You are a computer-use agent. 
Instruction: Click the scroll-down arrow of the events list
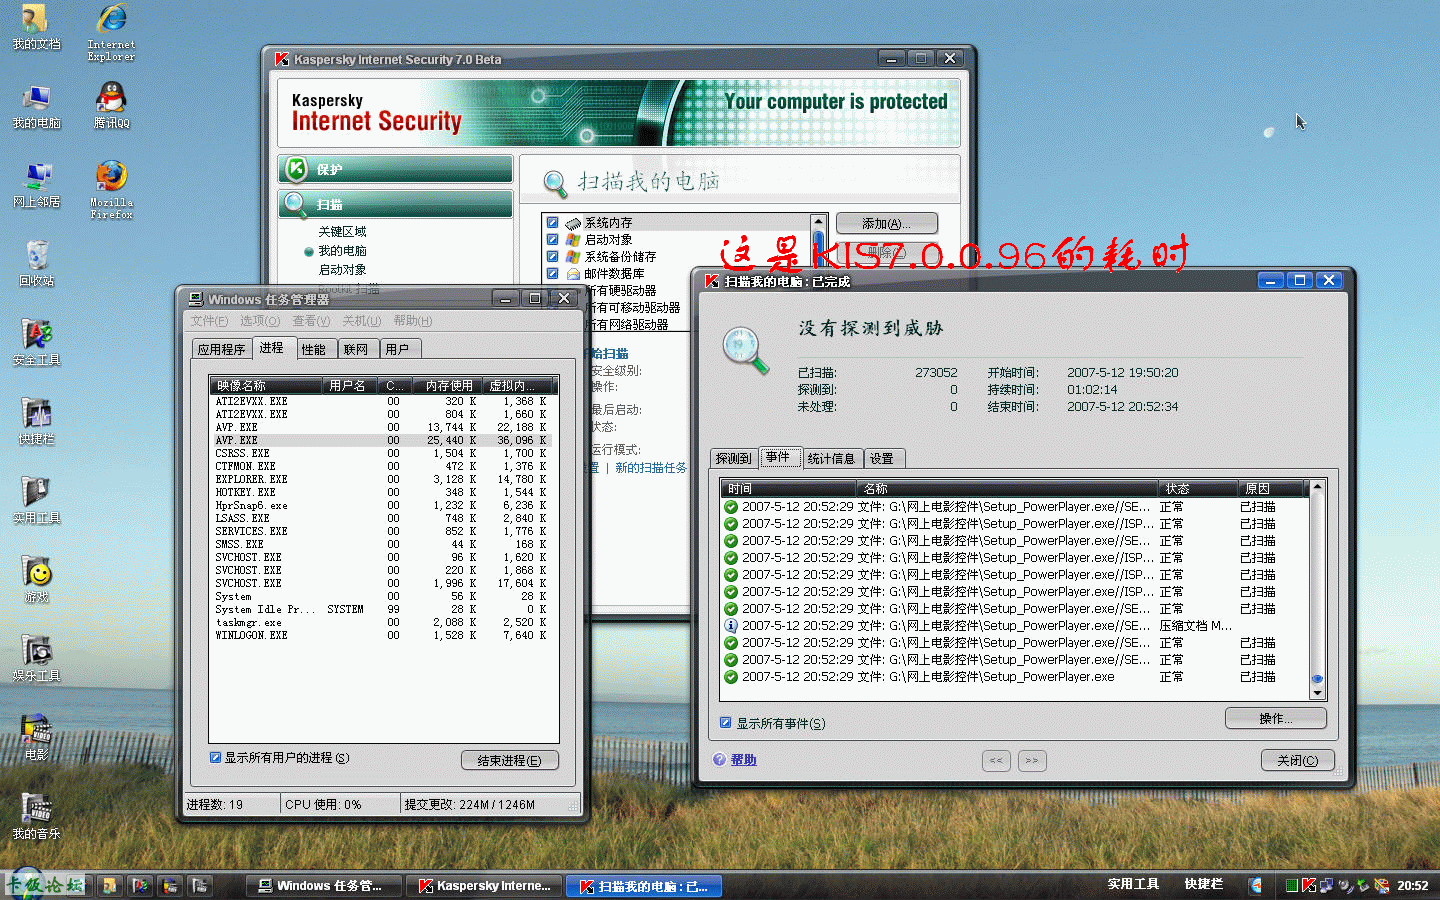1317,692
